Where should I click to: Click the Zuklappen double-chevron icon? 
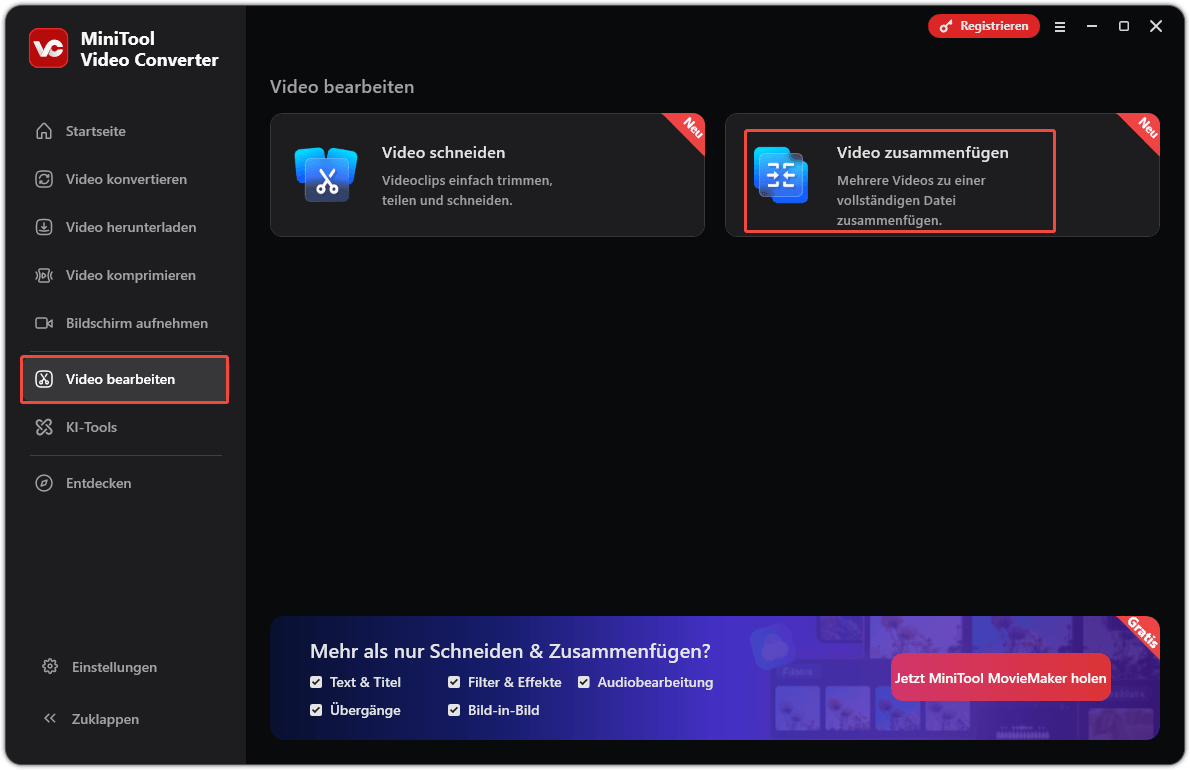click(x=50, y=718)
